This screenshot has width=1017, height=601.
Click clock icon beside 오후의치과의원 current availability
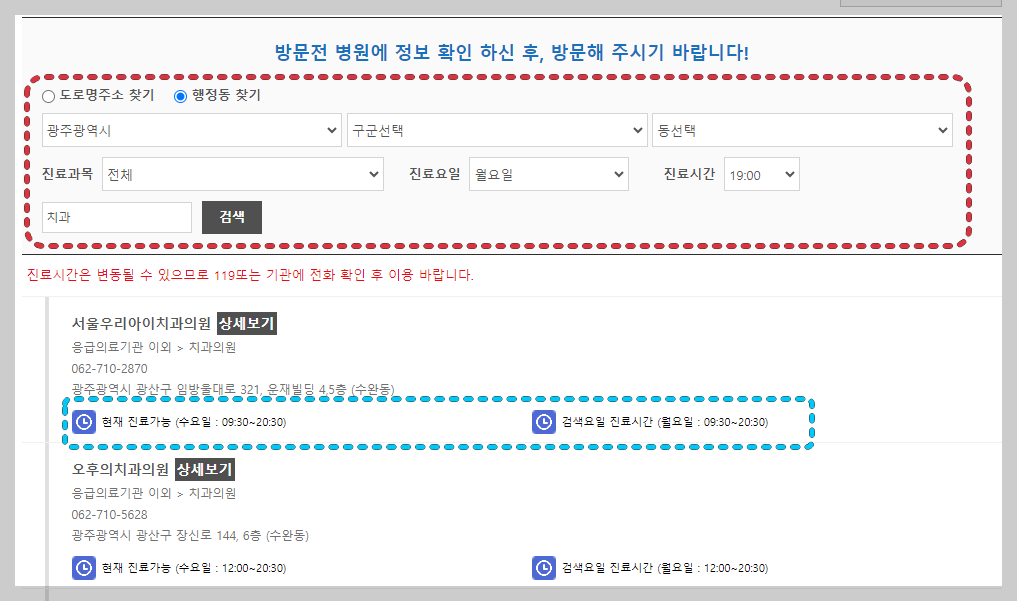coord(83,568)
